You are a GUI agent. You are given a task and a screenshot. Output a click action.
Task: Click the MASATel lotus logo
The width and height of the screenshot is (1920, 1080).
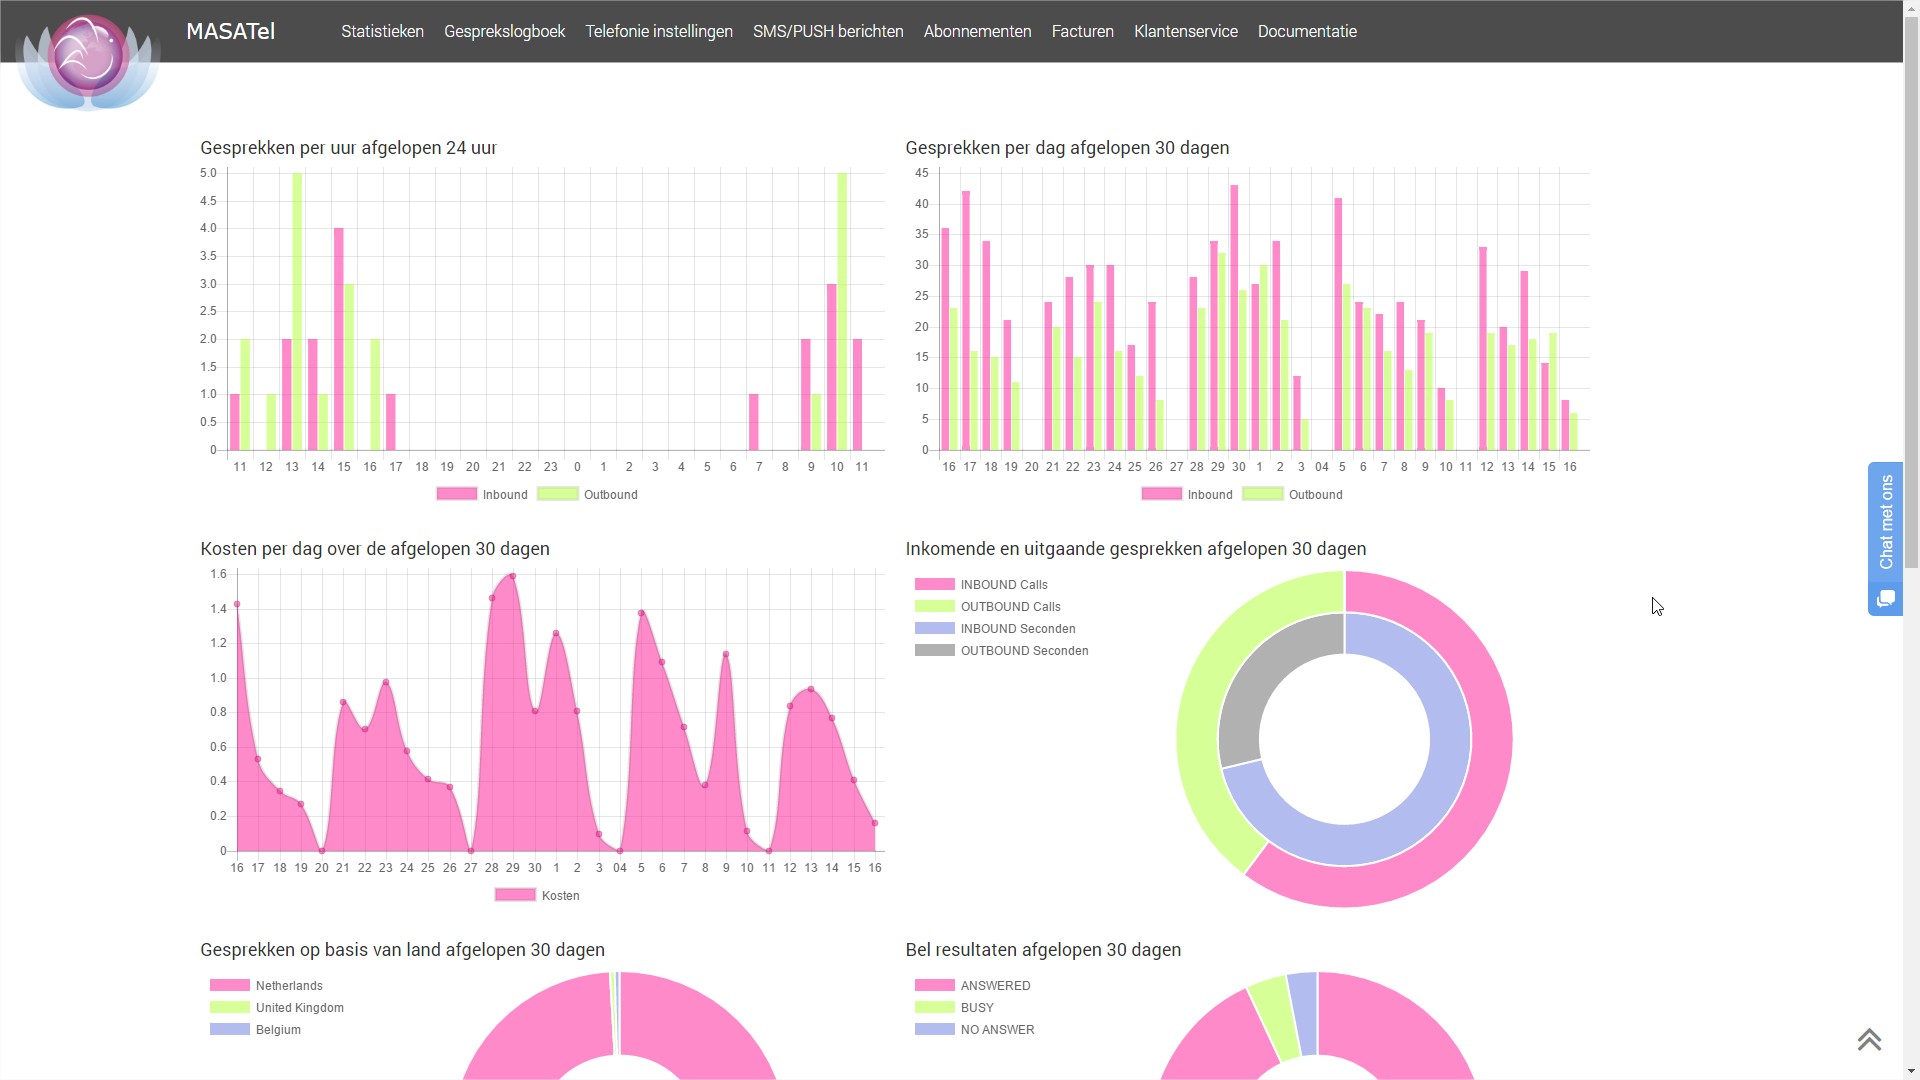[89, 60]
